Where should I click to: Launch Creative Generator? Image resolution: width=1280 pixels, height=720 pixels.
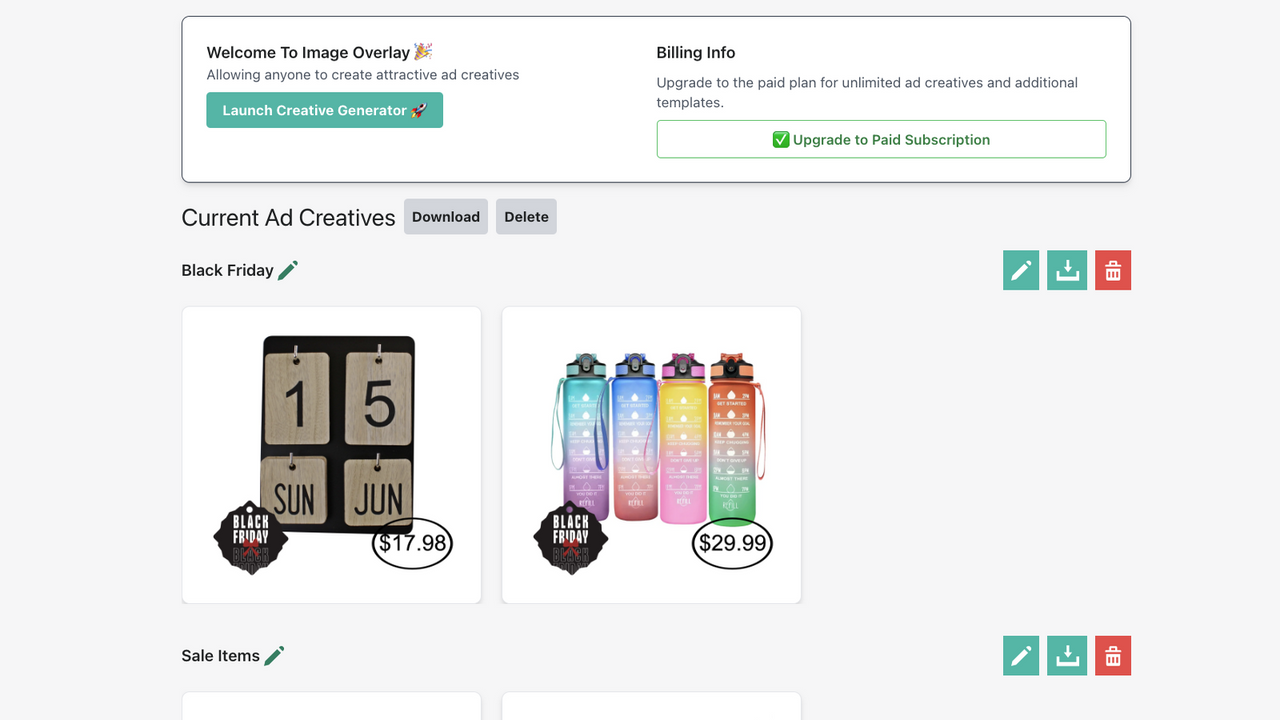(x=324, y=110)
